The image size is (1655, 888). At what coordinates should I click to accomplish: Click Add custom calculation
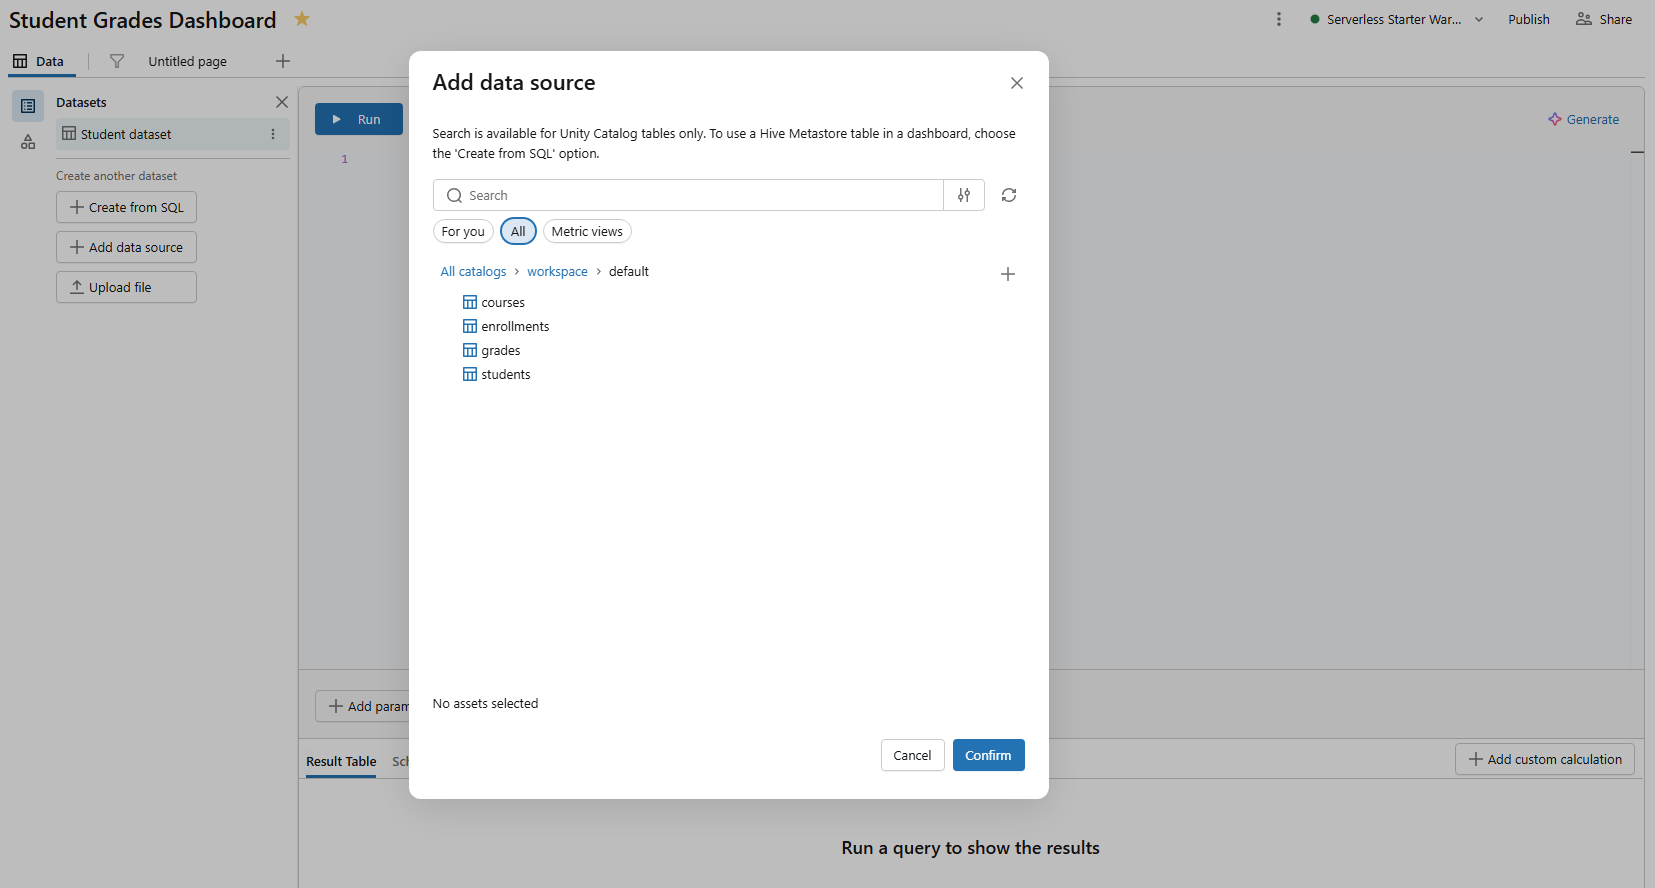(x=1545, y=759)
